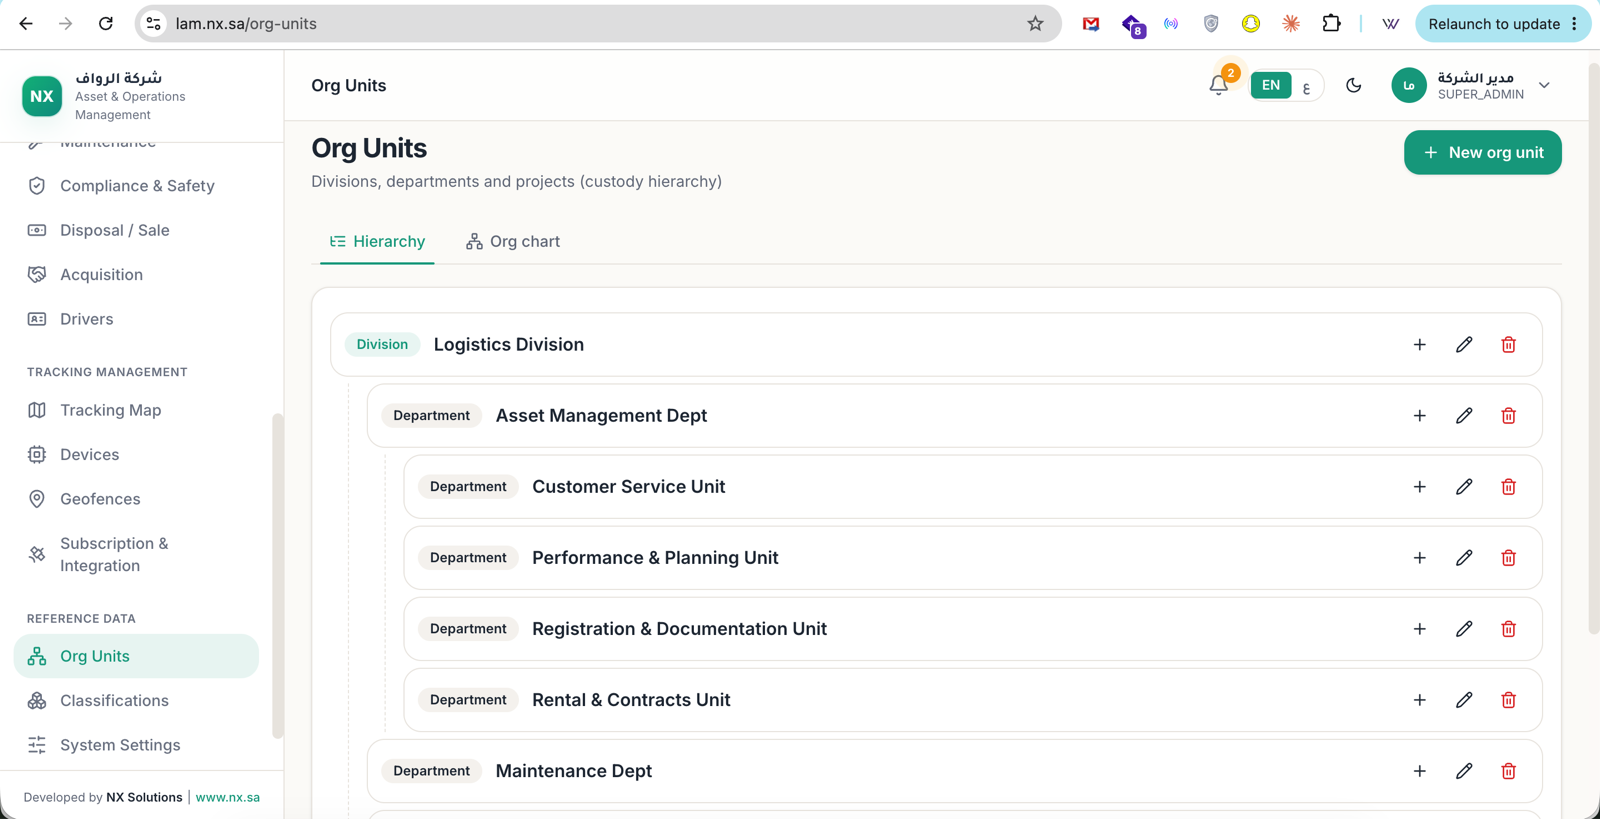Delete the Logistics Division unit
Screen dimensions: 1600x819
pyautogui.click(x=1508, y=345)
